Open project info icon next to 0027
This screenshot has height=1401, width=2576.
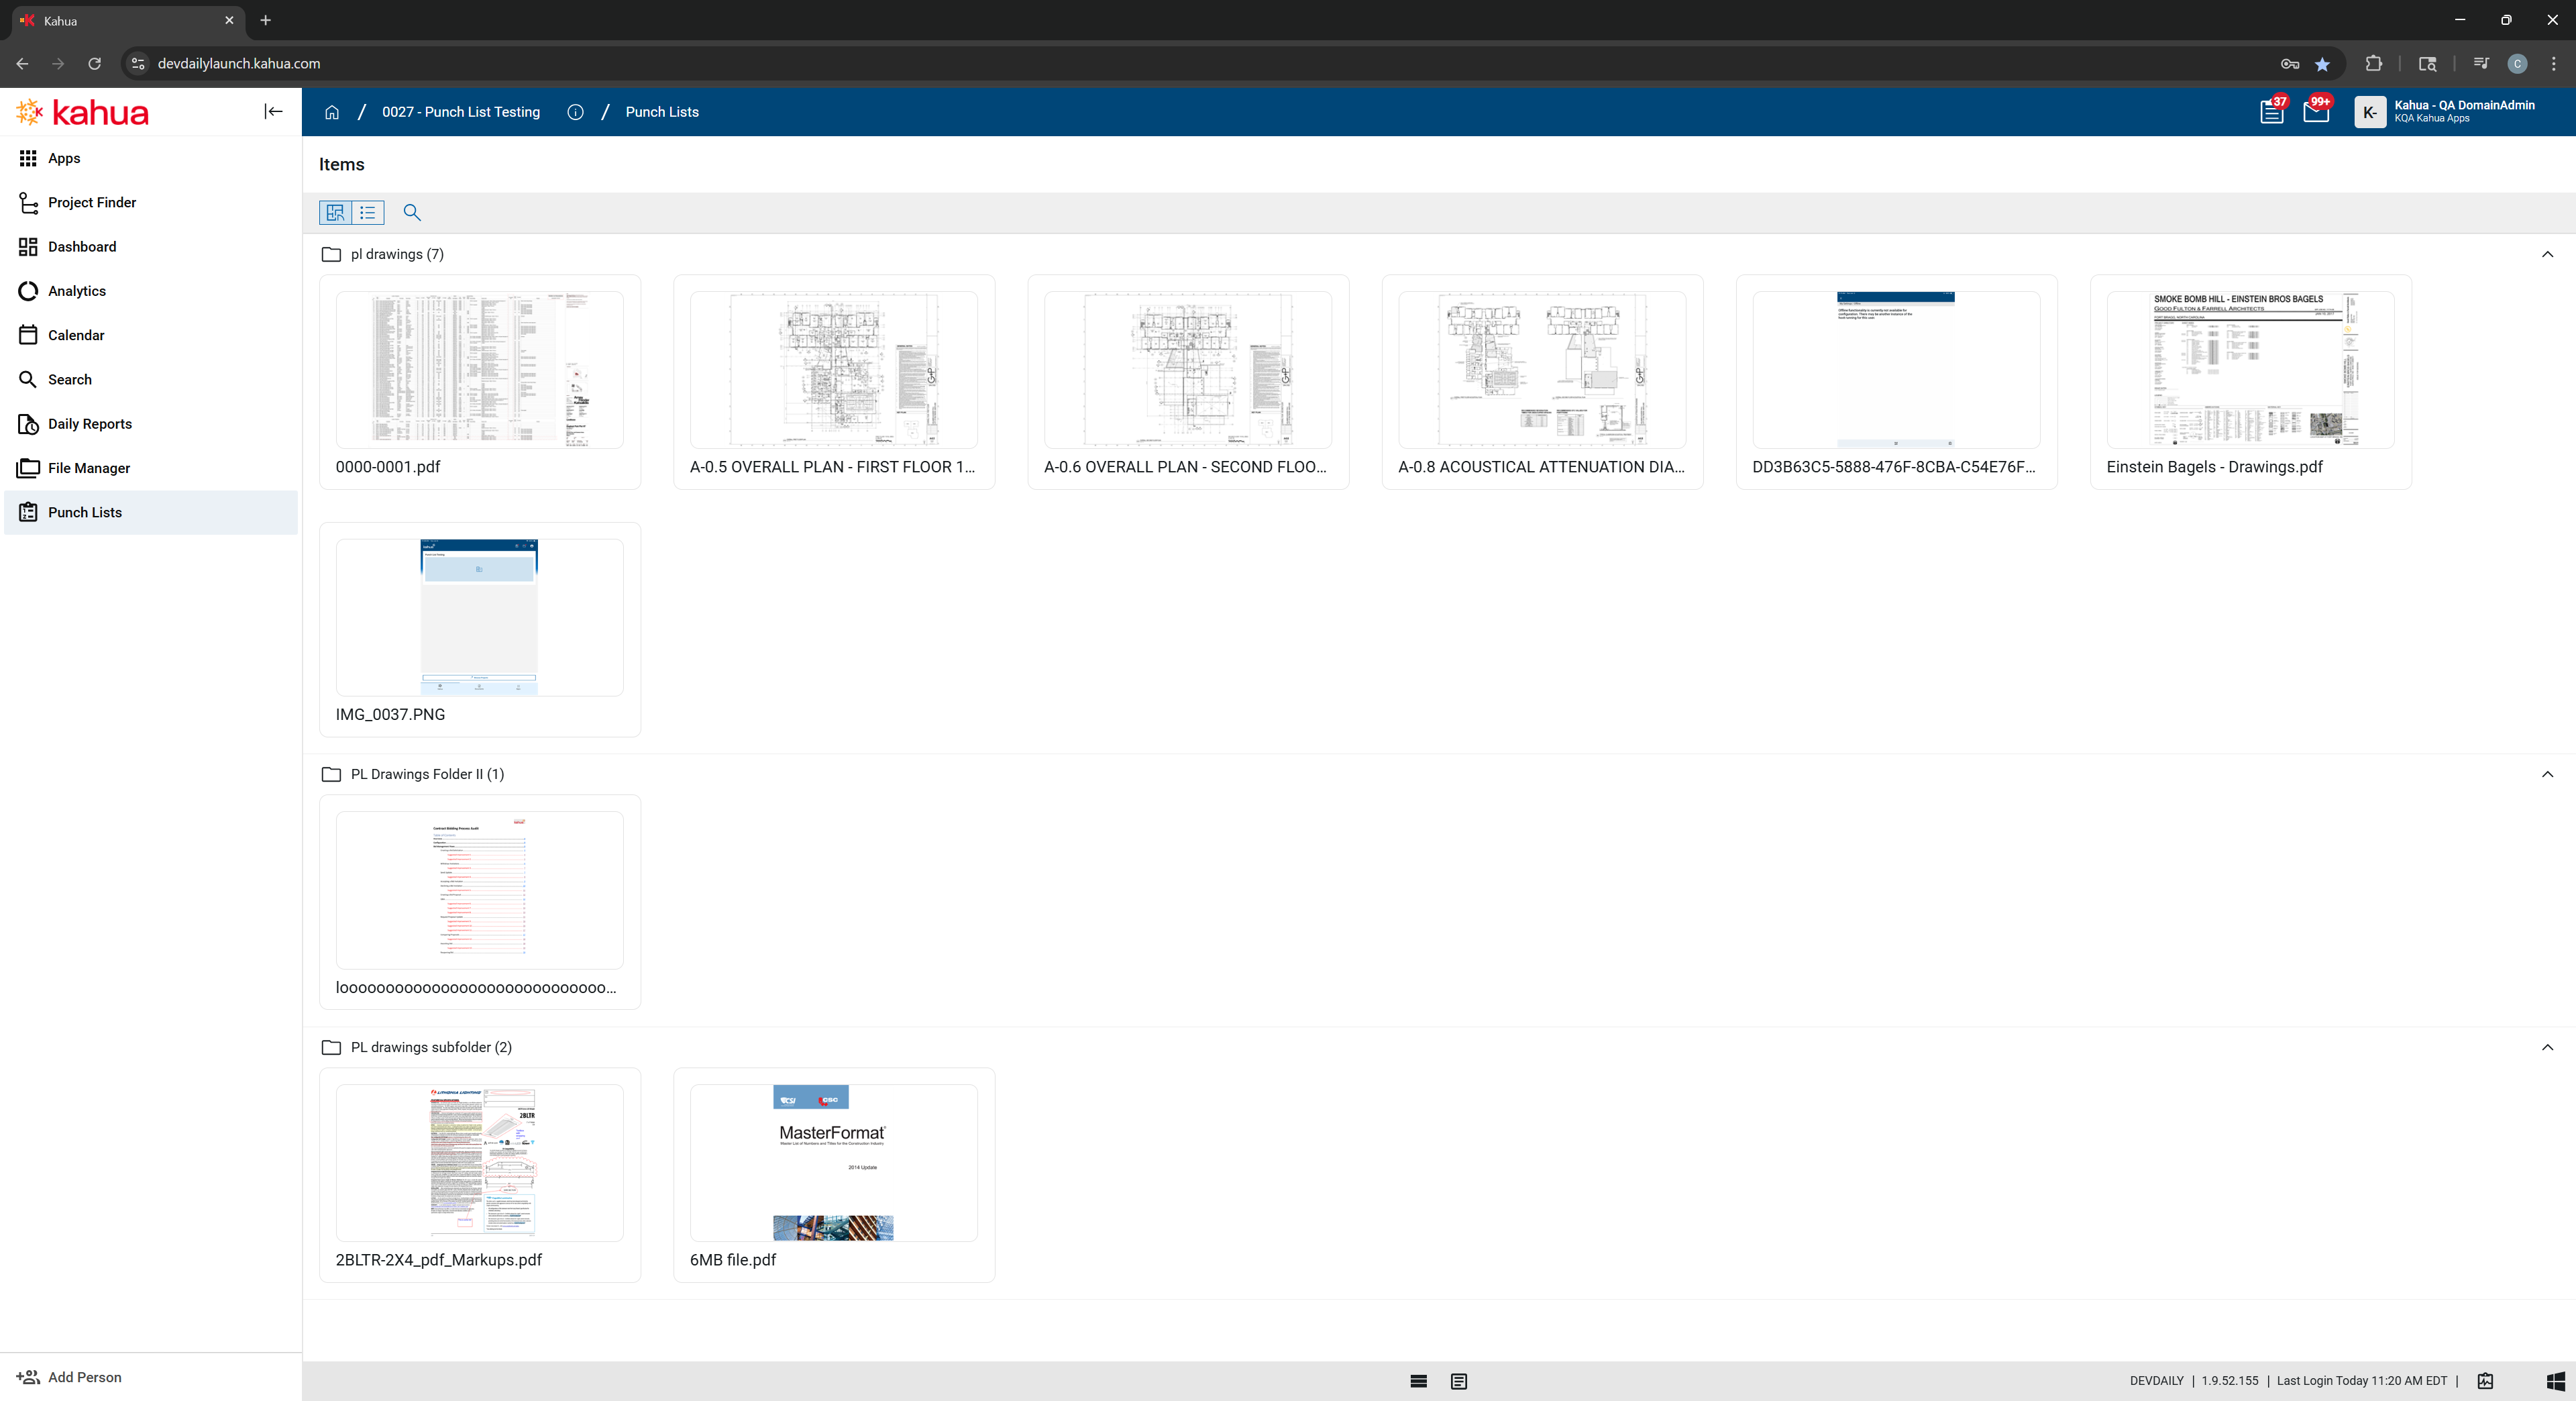(x=575, y=112)
